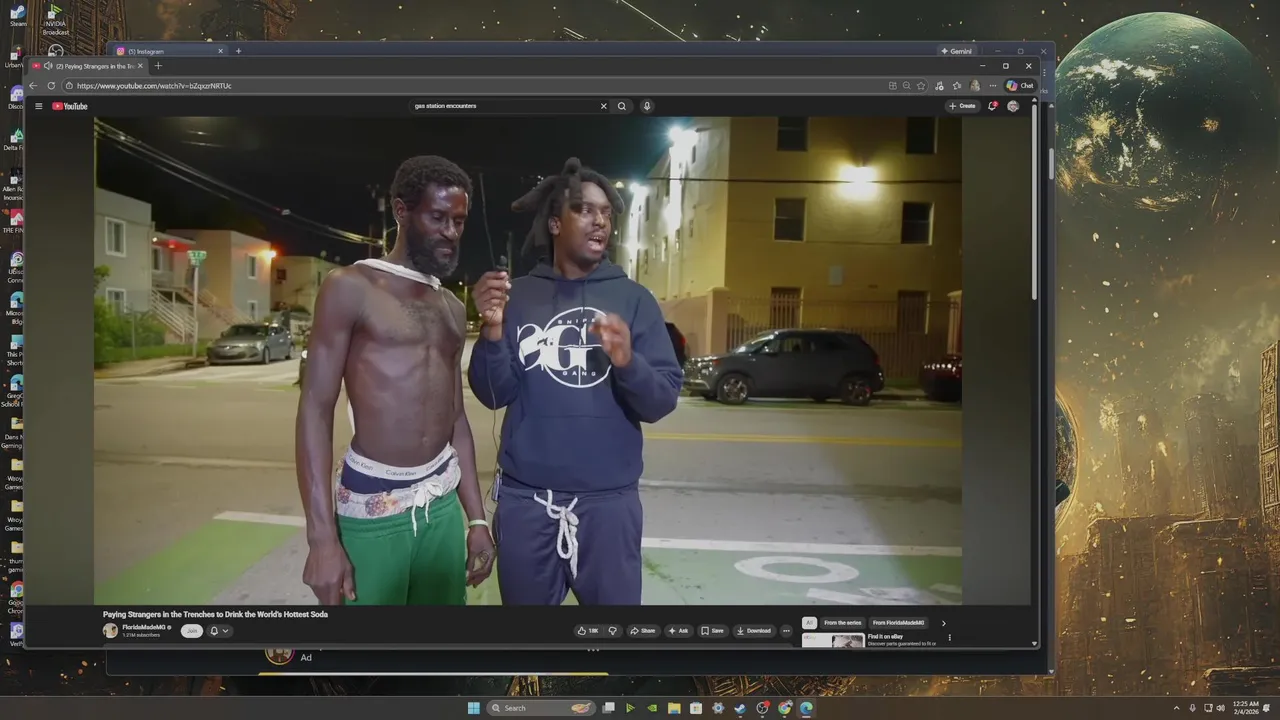
Task: Click the YouTube search magnifier button
Action: tap(622, 106)
